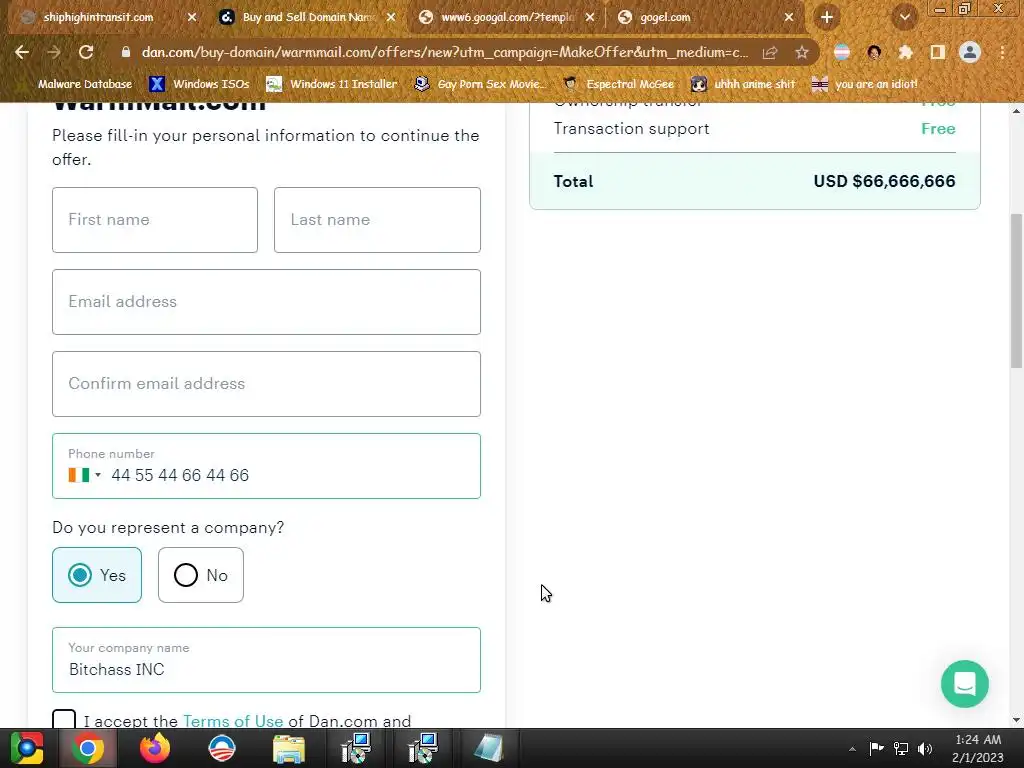Open the phone country flag dropdown
Screen dimensions: 1024x768
[84, 475]
